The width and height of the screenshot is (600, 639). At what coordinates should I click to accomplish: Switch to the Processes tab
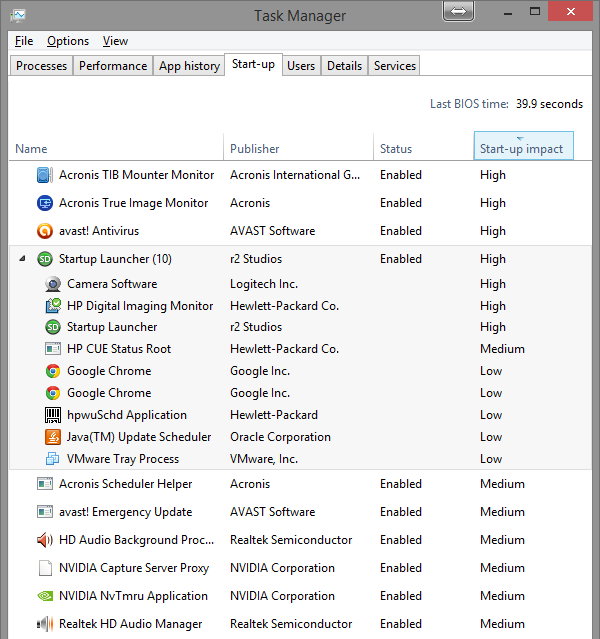click(41, 66)
